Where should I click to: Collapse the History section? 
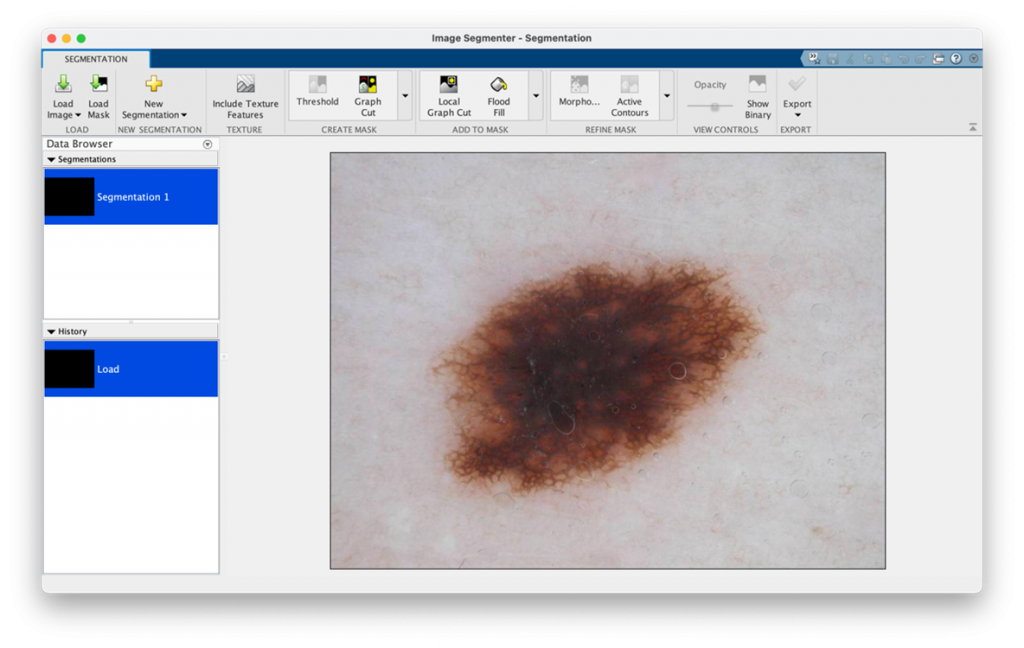[x=52, y=332]
